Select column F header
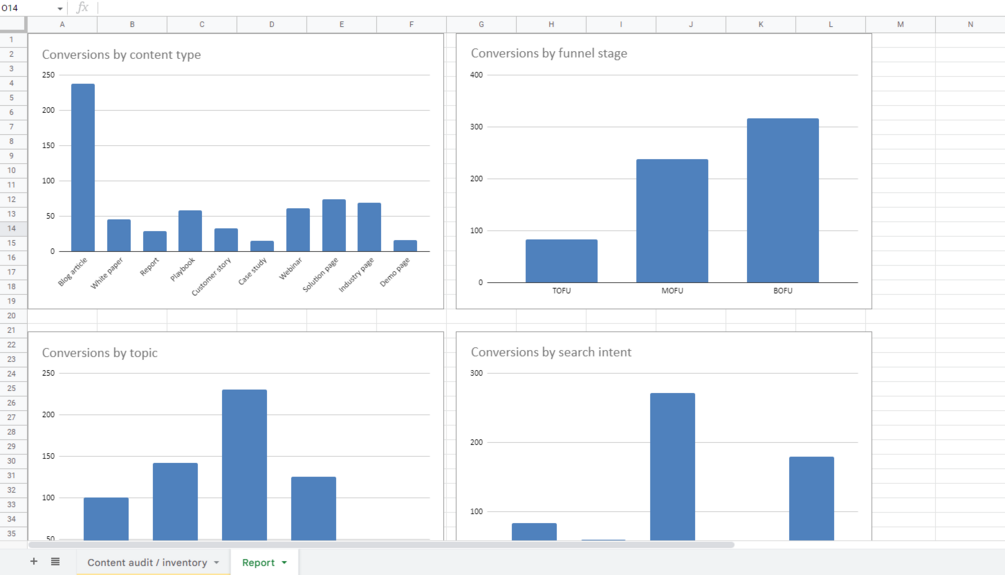 [411, 24]
